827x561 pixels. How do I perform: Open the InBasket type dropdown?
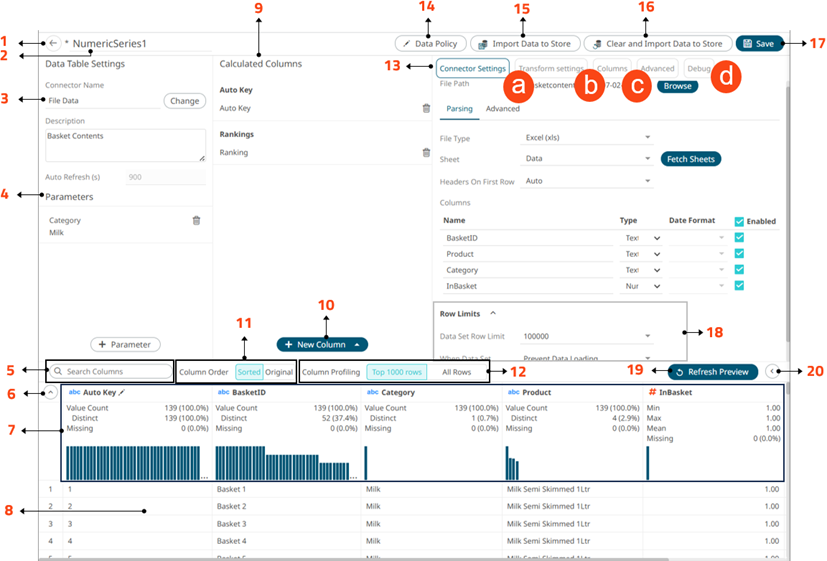click(642, 286)
